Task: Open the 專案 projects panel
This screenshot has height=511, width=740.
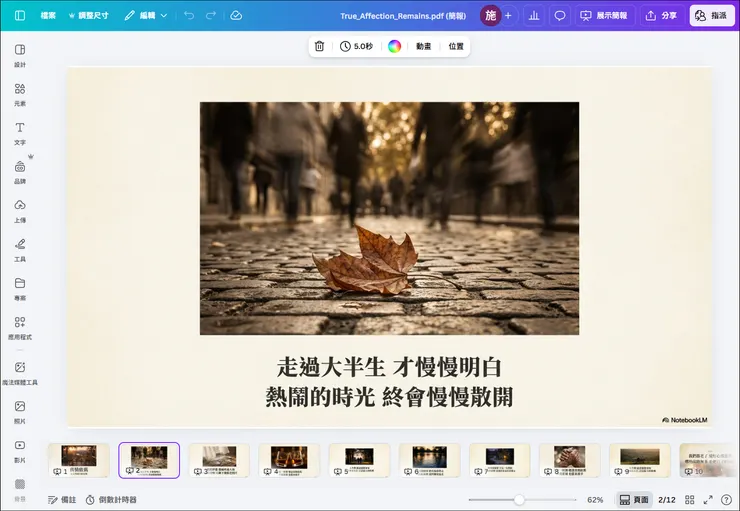Action: [20, 289]
